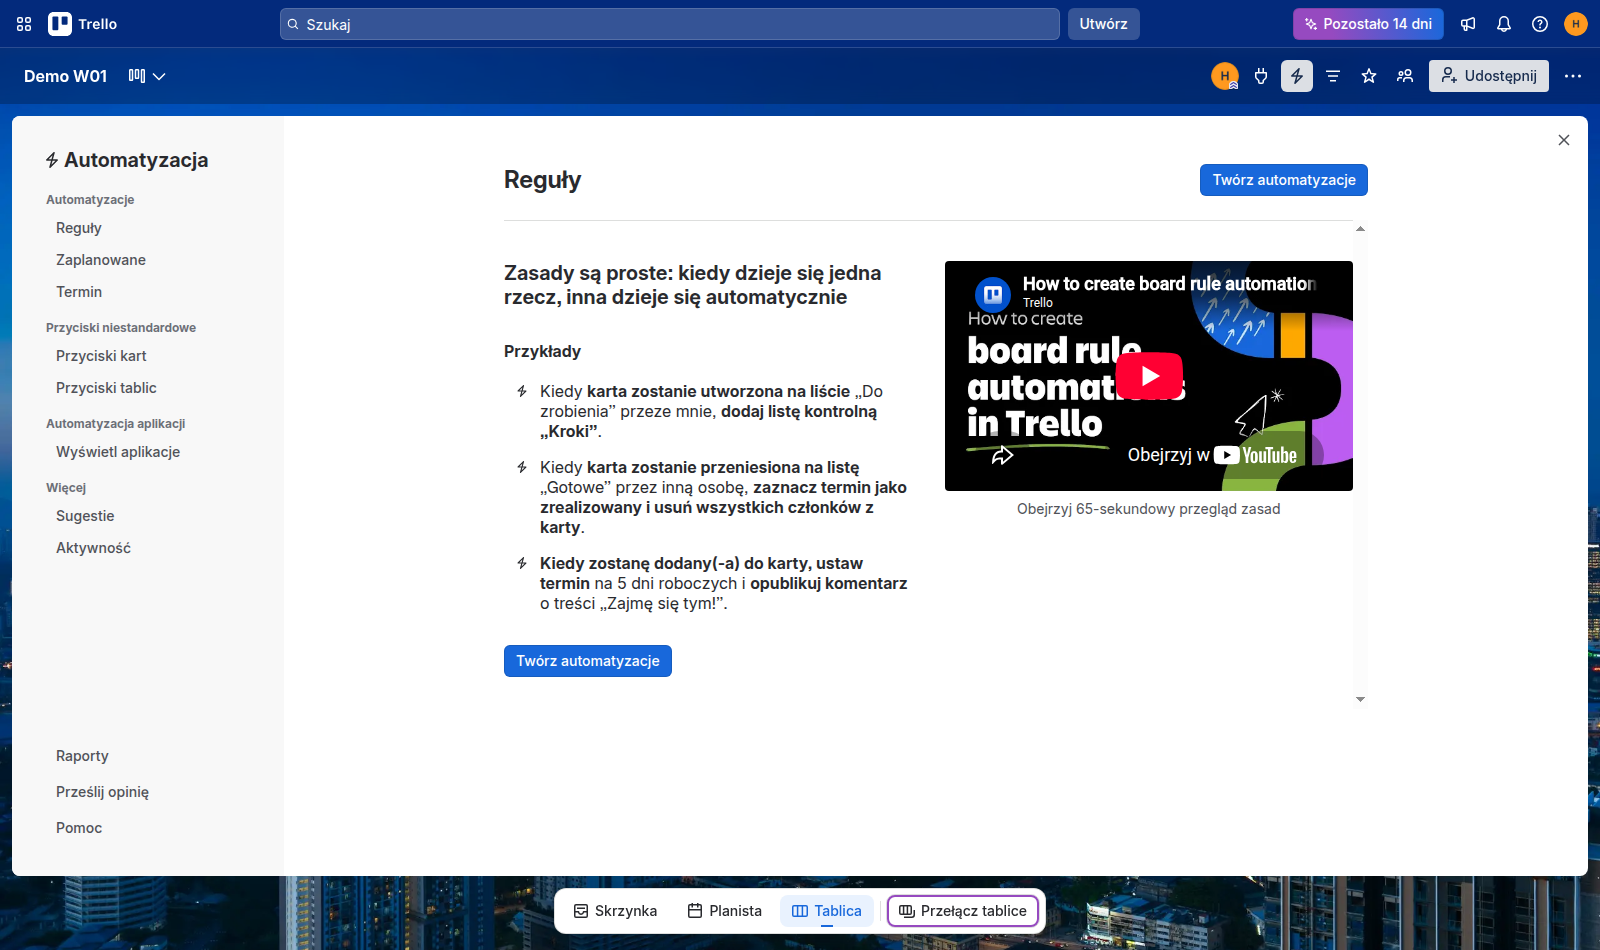Open Przyciski kart in sidebar

[x=101, y=356]
